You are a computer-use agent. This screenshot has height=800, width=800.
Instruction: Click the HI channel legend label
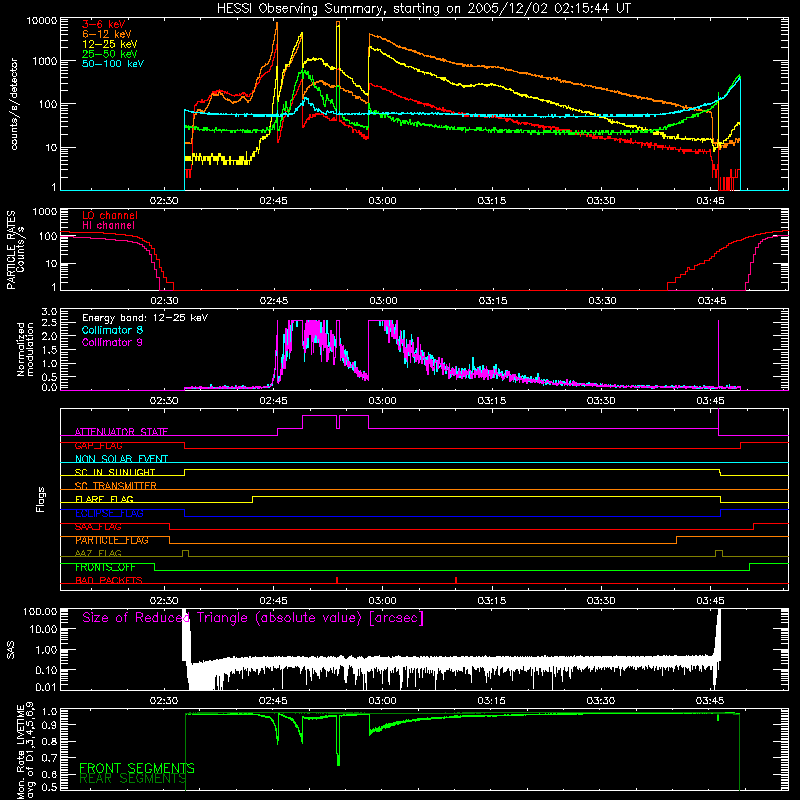(x=109, y=226)
